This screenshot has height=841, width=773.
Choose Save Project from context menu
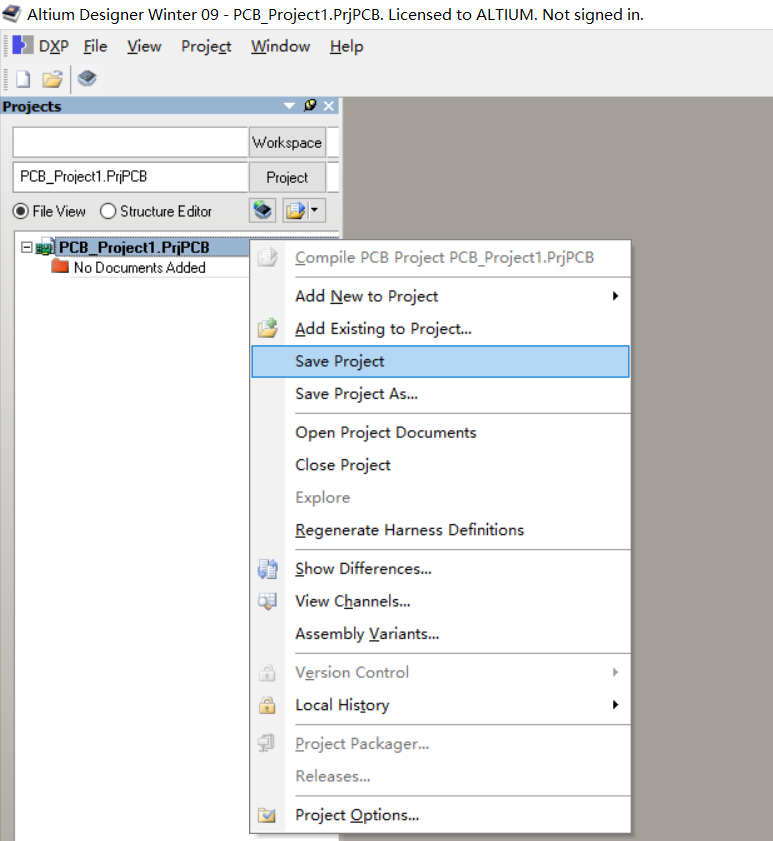pos(440,362)
